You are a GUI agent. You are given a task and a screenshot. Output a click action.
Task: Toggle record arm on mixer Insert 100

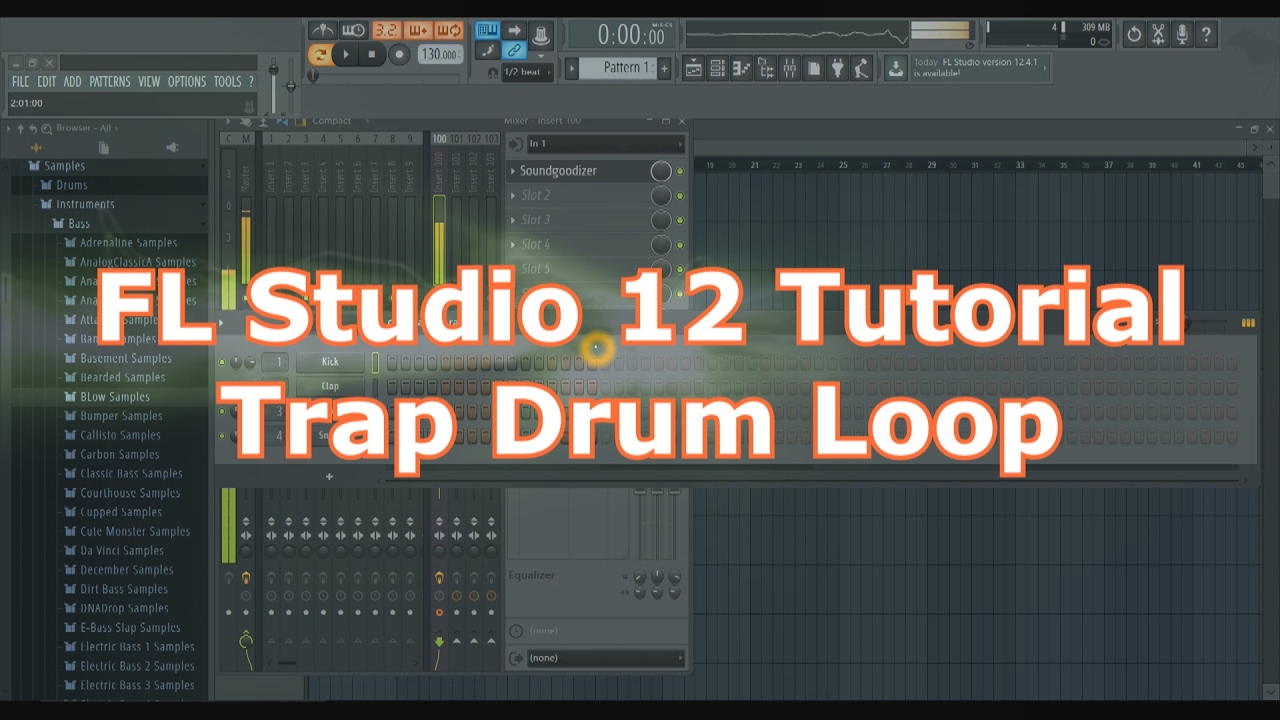pyautogui.click(x=439, y=612)
